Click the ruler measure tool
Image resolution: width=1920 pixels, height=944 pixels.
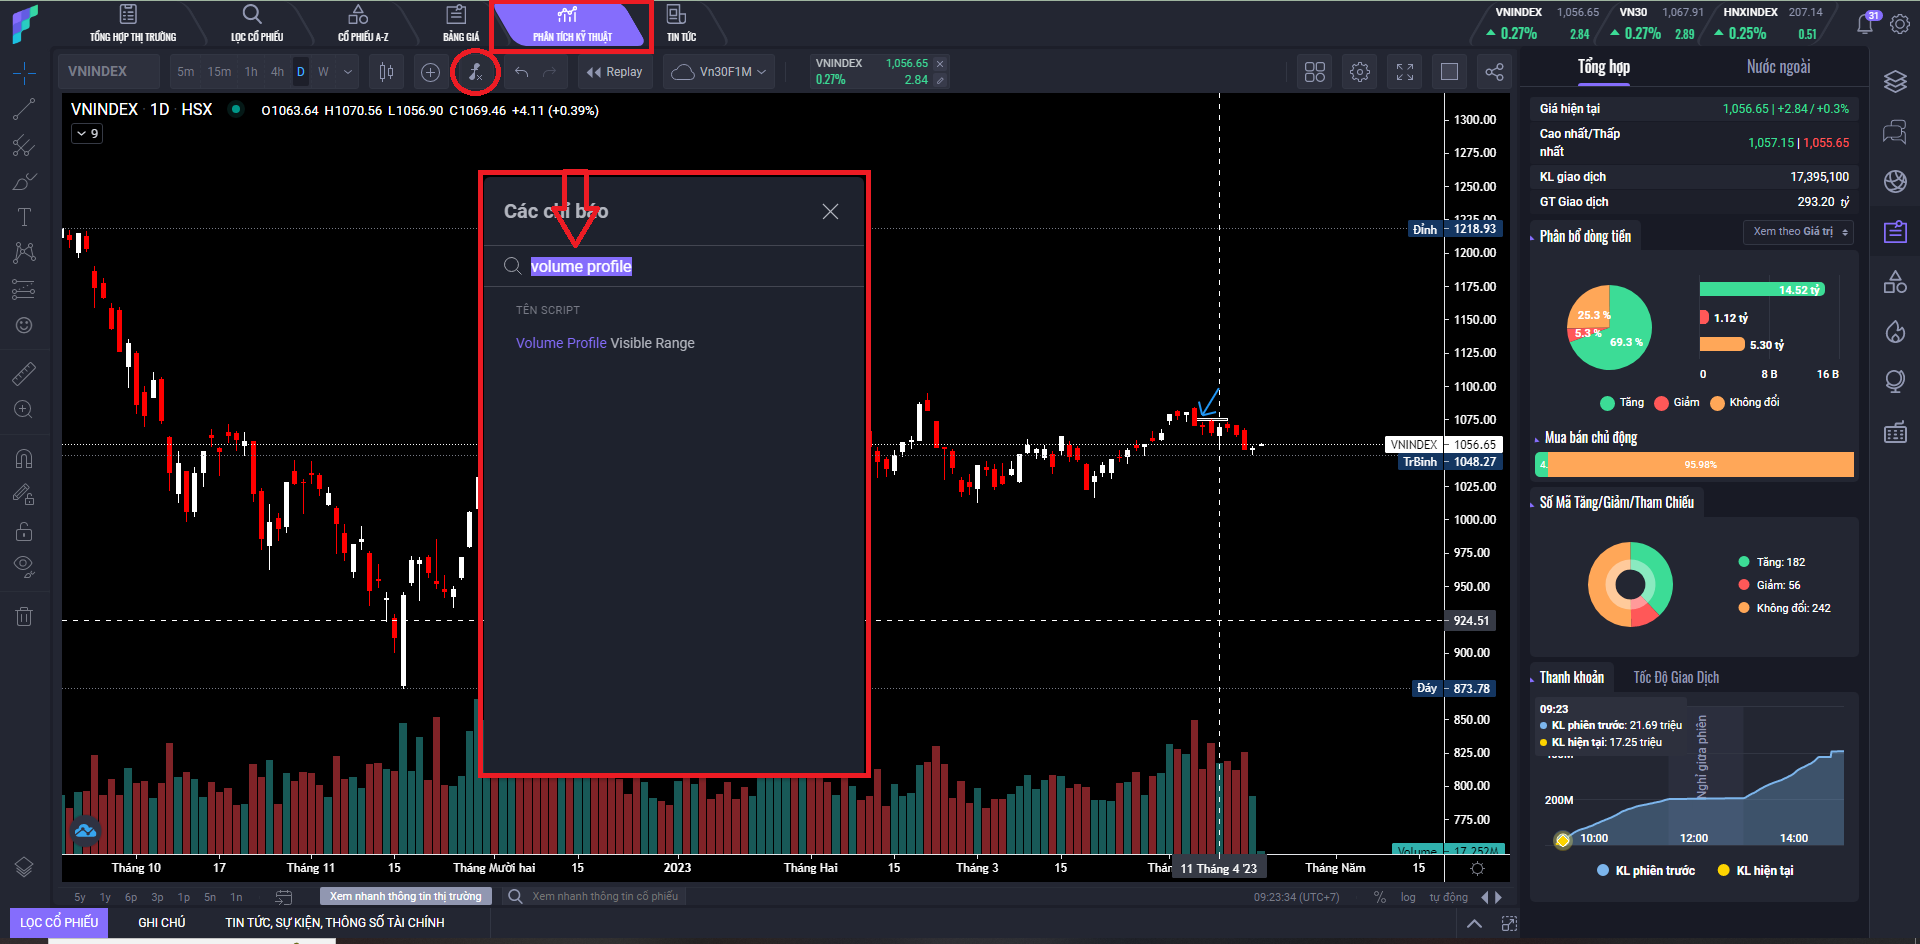click(x=24, y=373)
